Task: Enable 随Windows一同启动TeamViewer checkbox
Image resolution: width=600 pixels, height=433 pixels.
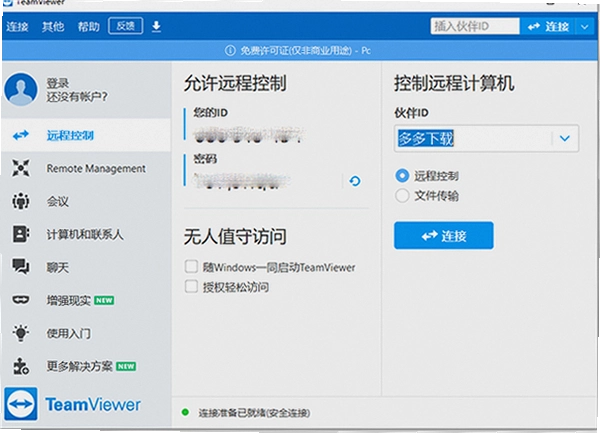Action: [191, 267]
